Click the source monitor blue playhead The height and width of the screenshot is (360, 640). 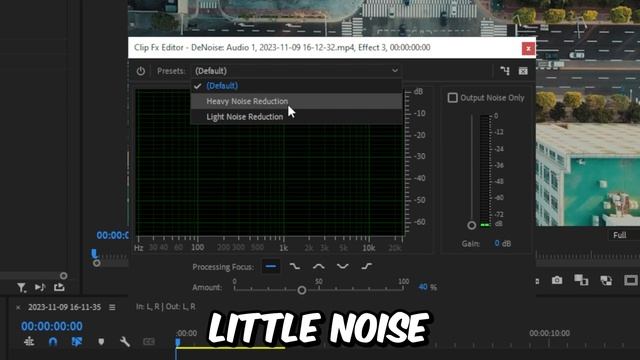click(94, 254)
